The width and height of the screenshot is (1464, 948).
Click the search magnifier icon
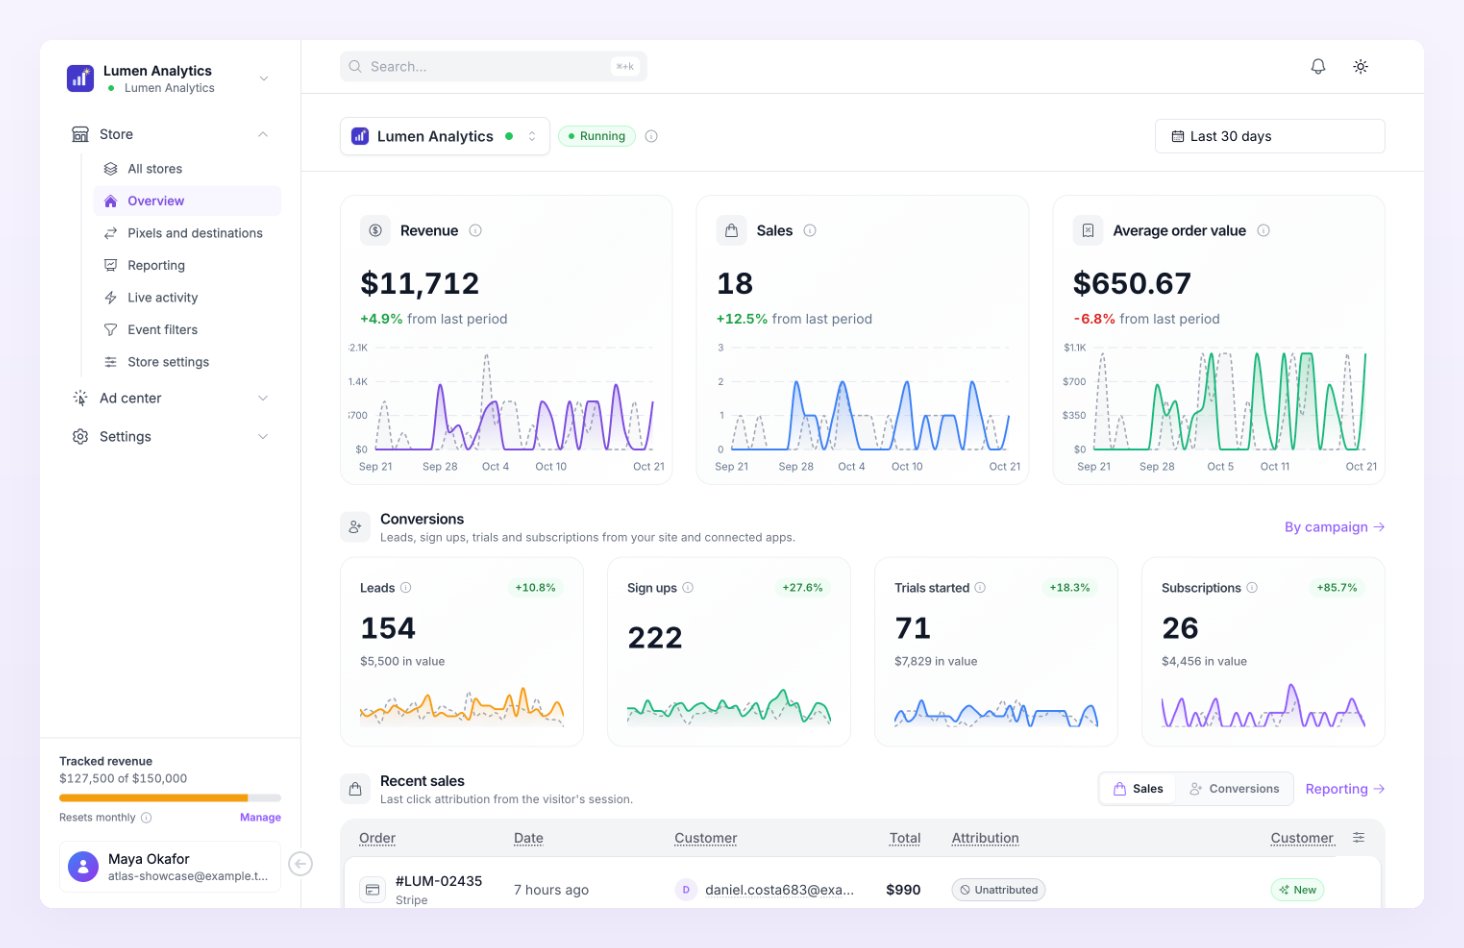click(355, 67)
